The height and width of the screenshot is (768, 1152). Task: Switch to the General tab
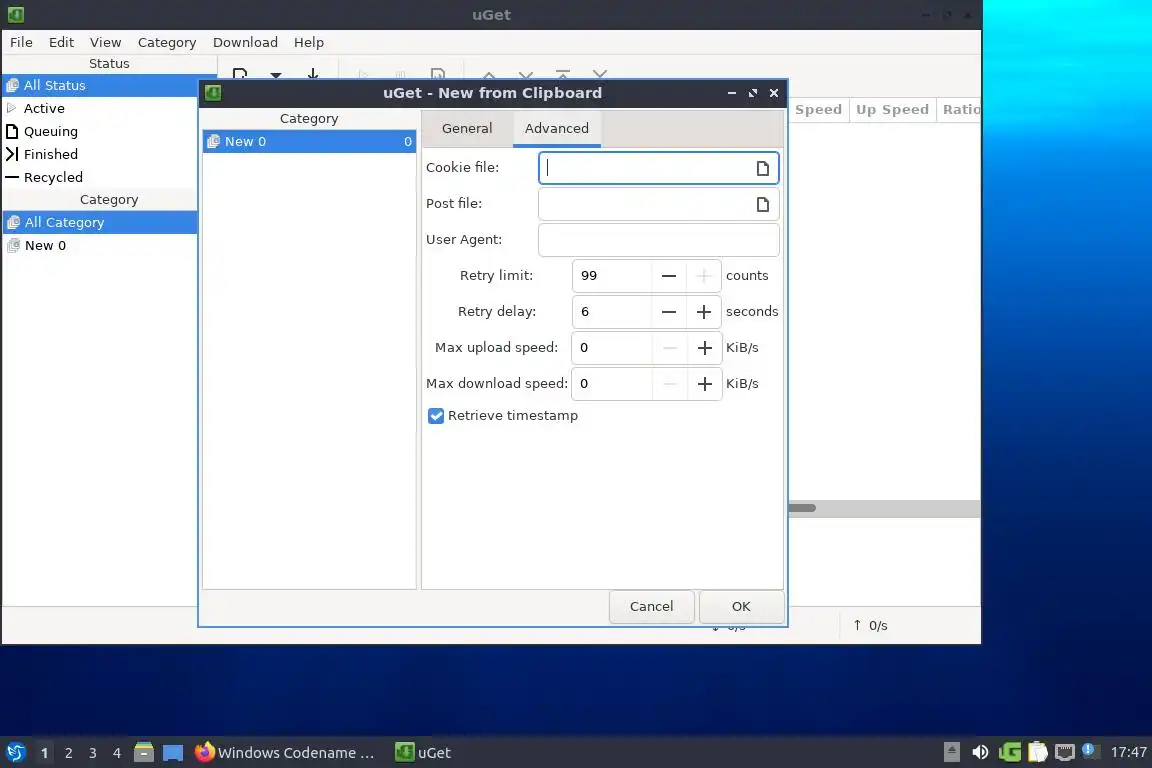click(x=467, y=129)
